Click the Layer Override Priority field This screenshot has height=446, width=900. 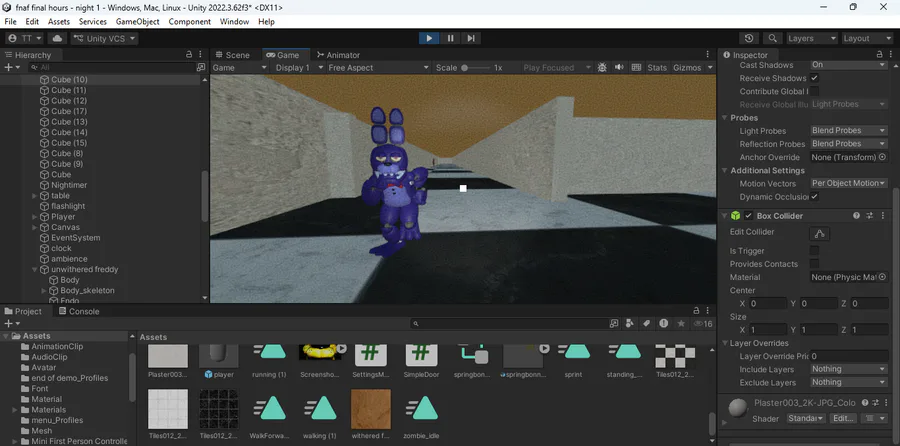pos(849,356)
